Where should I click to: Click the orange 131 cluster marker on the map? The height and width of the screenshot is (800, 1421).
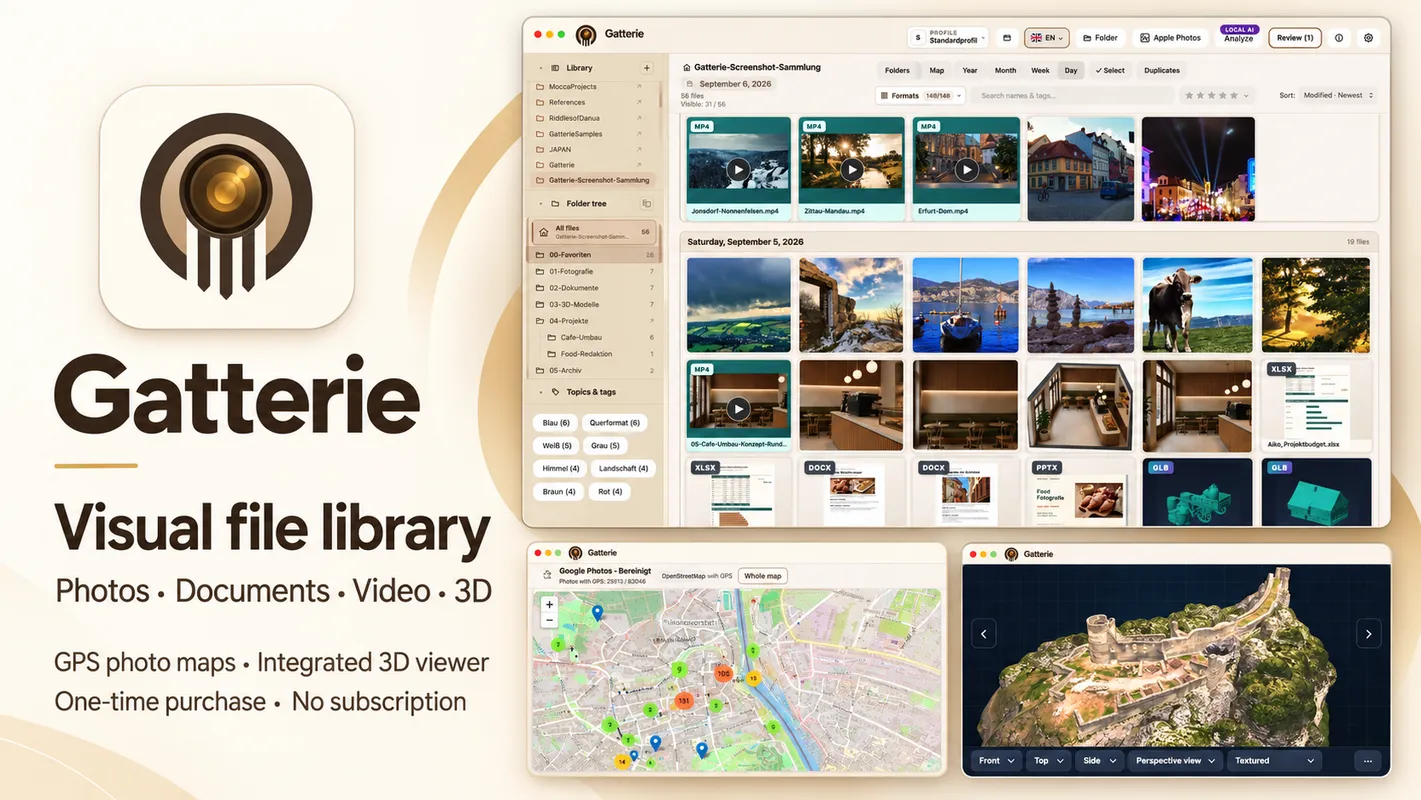point(684,702)
